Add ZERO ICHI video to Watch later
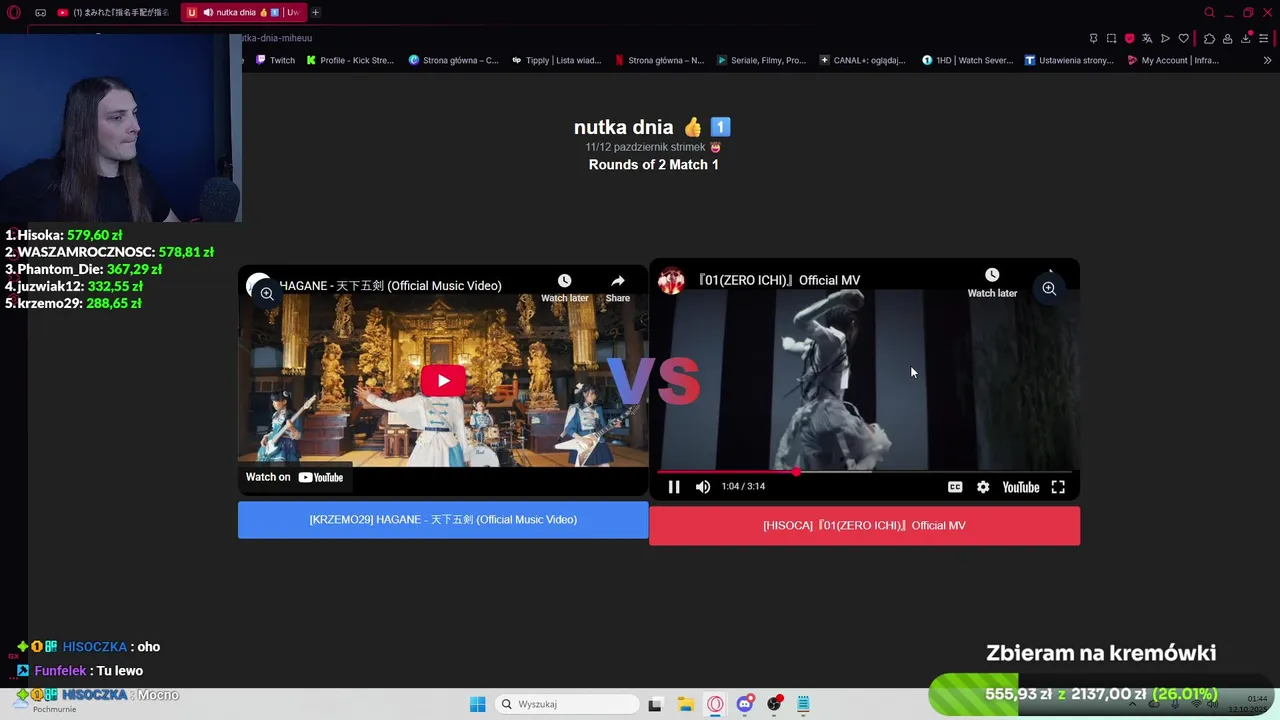This screenshot has width=1280, height=720. (992, 283)
